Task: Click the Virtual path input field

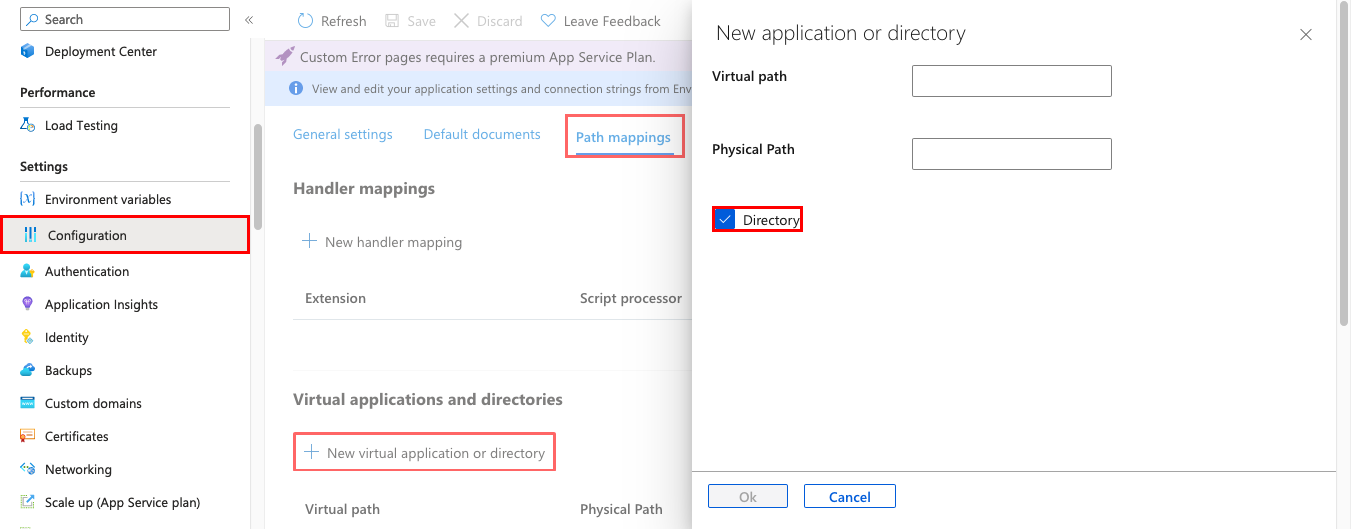Action: [x=1011, y=81]
